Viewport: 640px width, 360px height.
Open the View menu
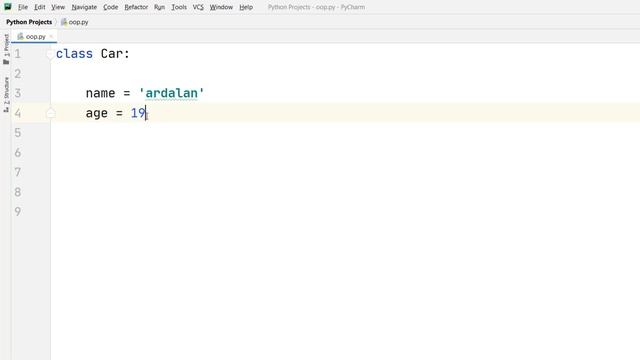[x=58, y=7]
